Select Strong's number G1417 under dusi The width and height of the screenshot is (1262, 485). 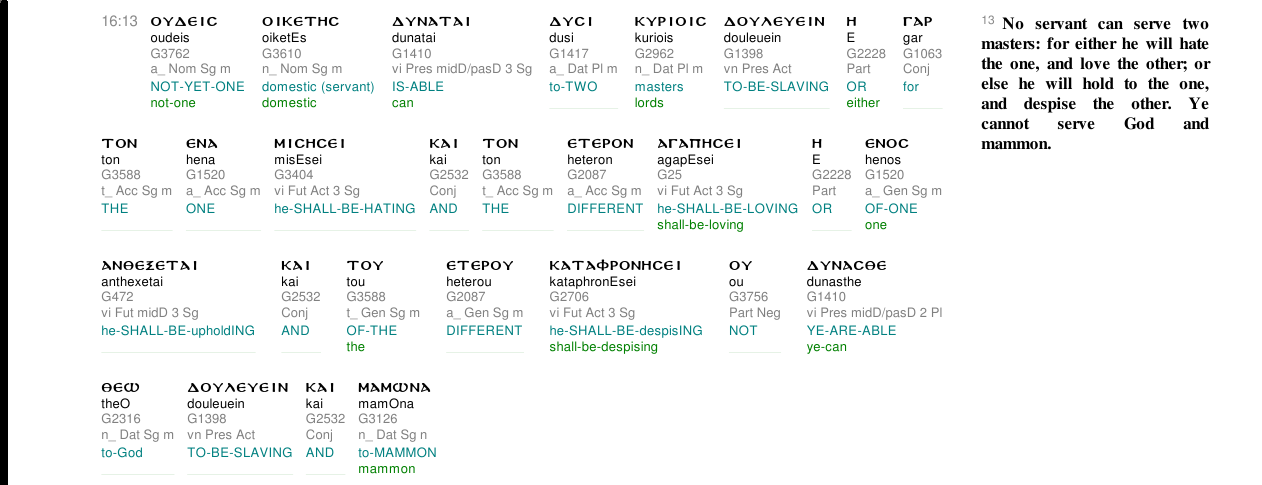point(569,53)
